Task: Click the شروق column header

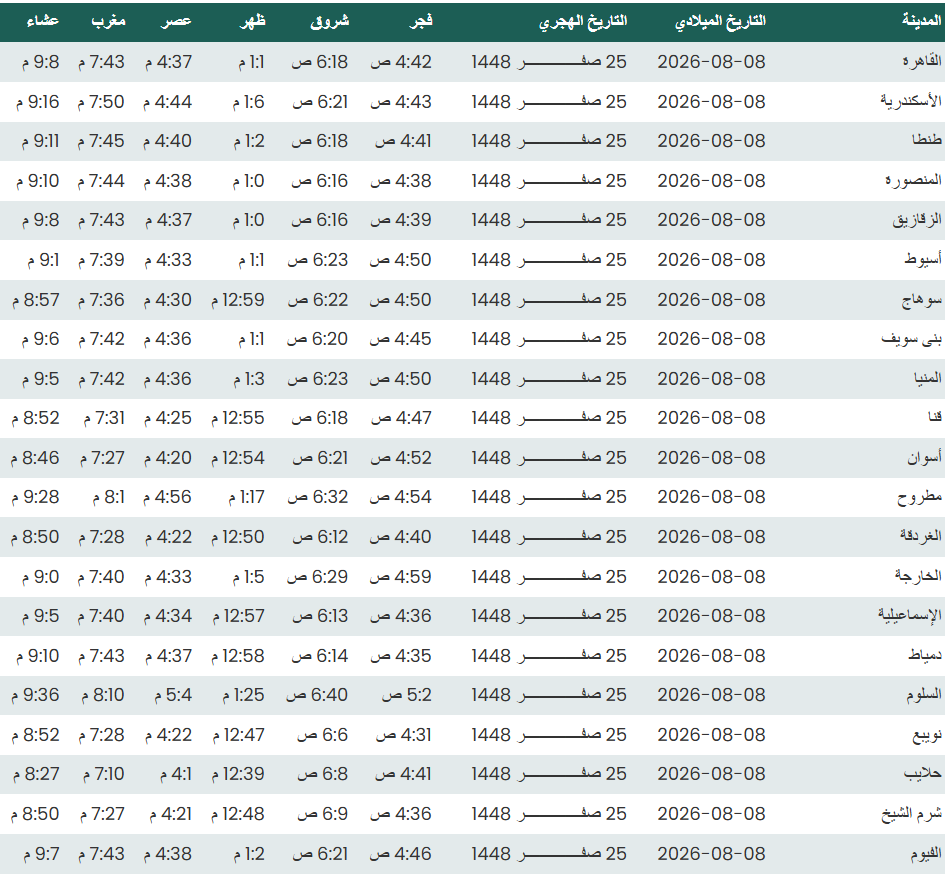Action: click(329, 21)
